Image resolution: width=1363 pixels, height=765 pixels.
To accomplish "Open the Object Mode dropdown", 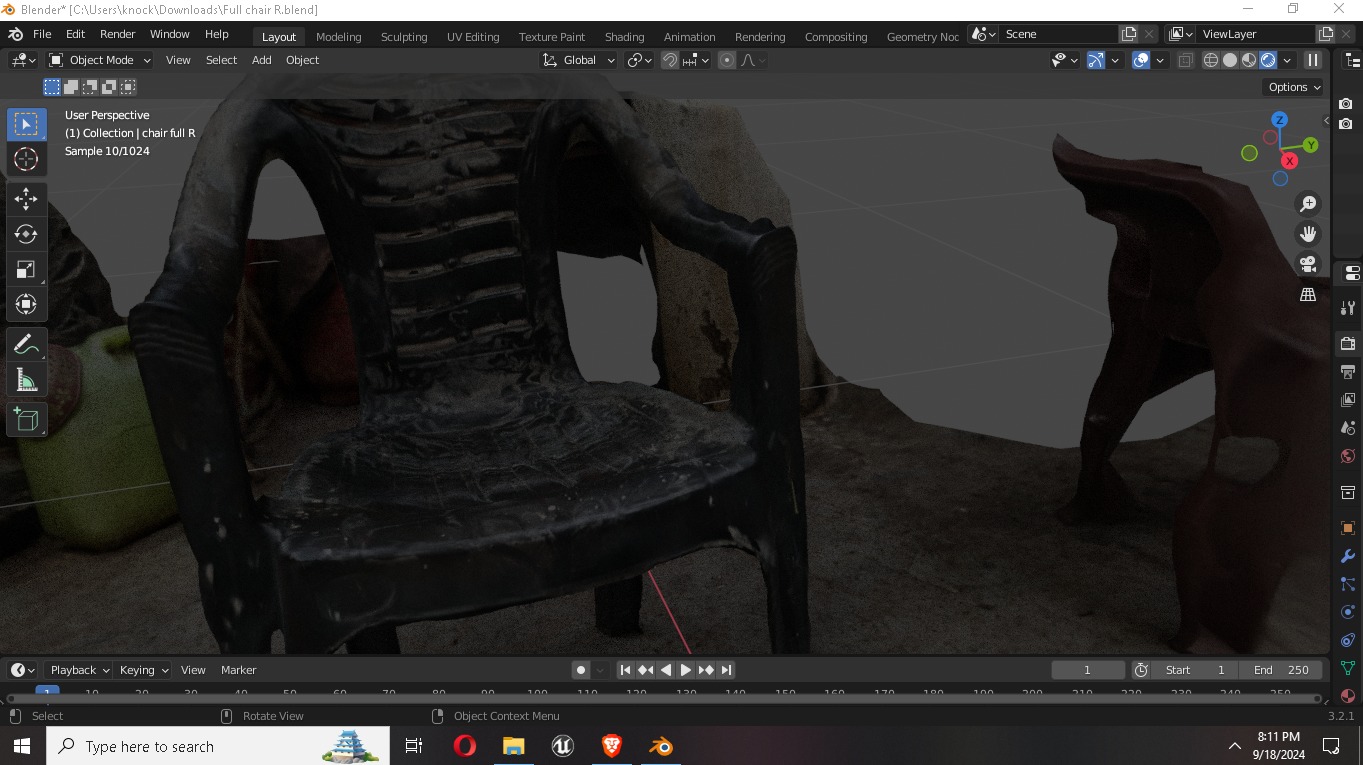I will (x=100, y=60).
